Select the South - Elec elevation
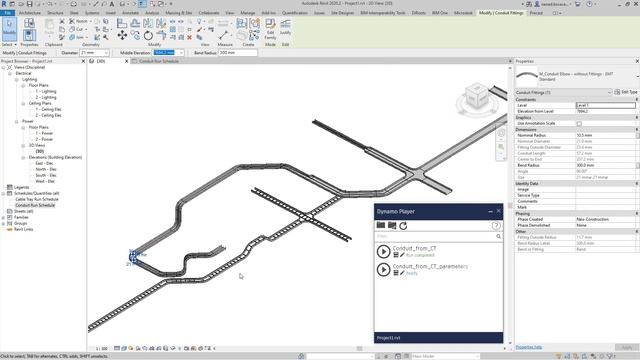640x360 pixels. tap(46, 176)
